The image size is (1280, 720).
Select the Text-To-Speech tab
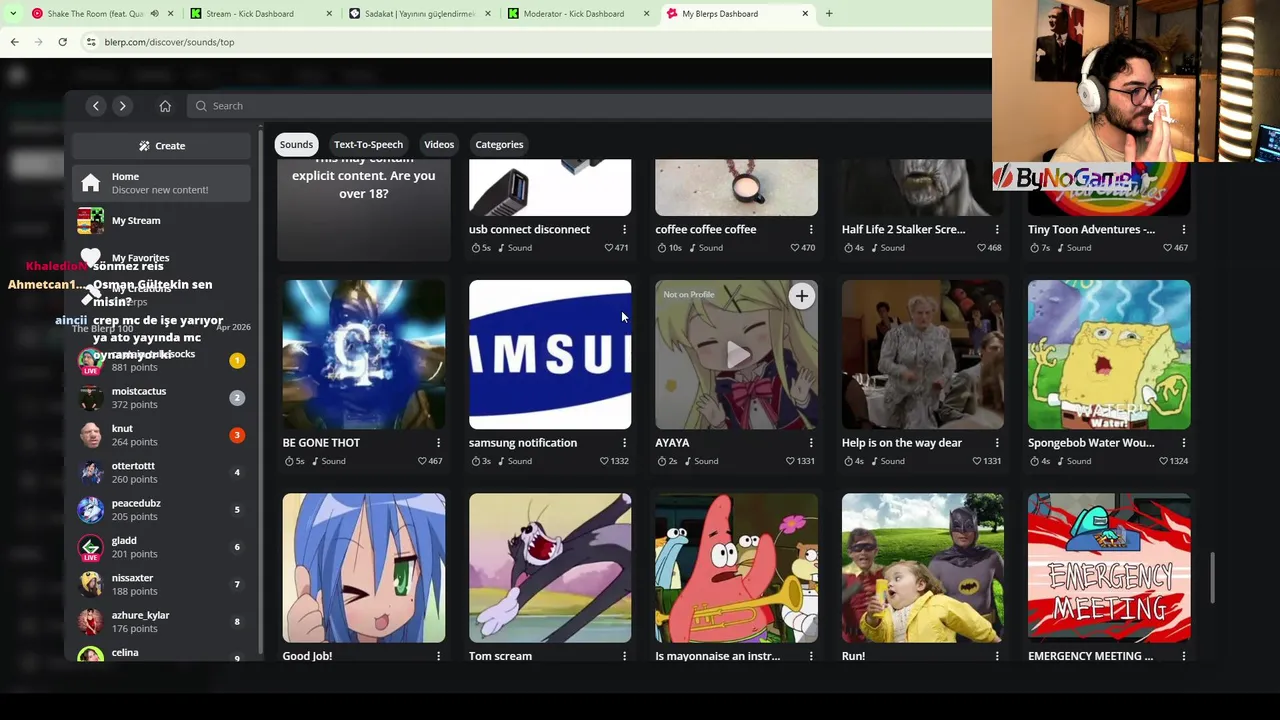click(x=368, y=144)
